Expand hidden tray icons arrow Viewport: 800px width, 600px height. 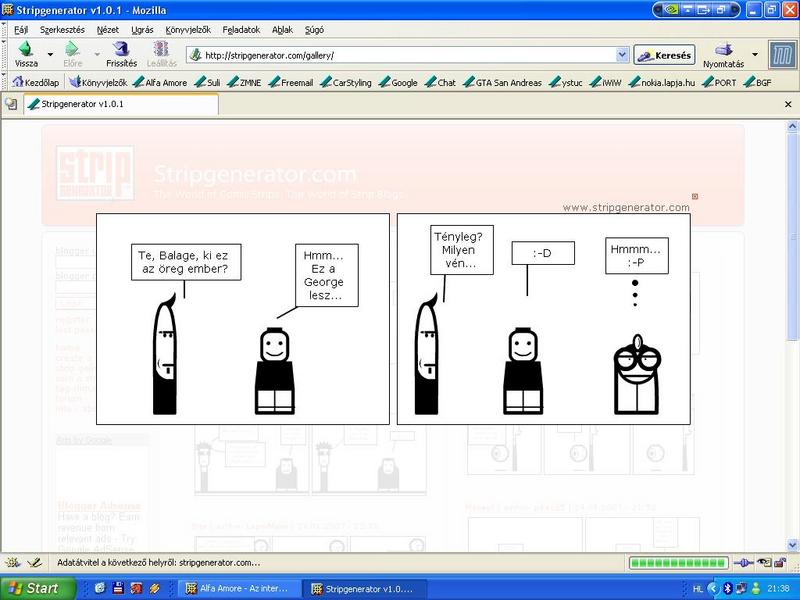pyautogui.click(x=713, y=588)
